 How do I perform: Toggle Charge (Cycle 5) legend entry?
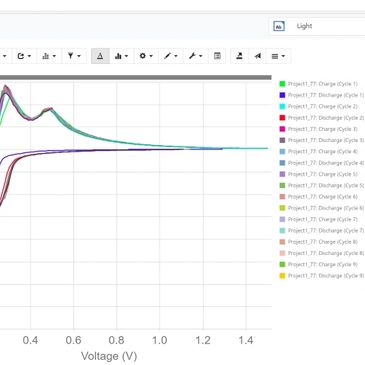pos(318,174)
